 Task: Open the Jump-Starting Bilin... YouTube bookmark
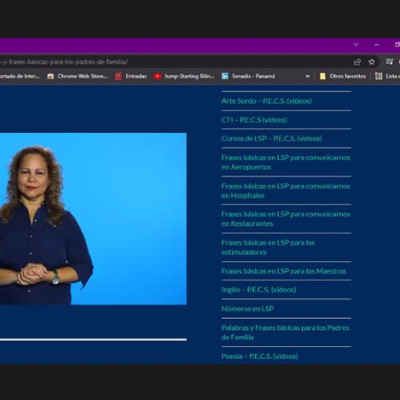click(184, 76)
